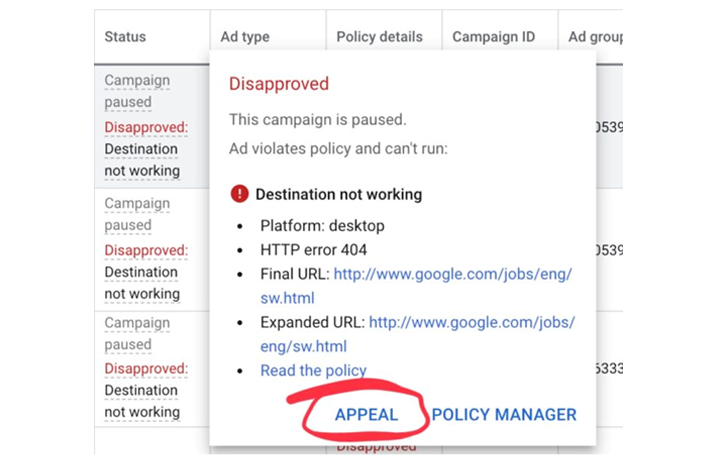Click the first row's Destination not working text
716x457 pixels.
142,160
